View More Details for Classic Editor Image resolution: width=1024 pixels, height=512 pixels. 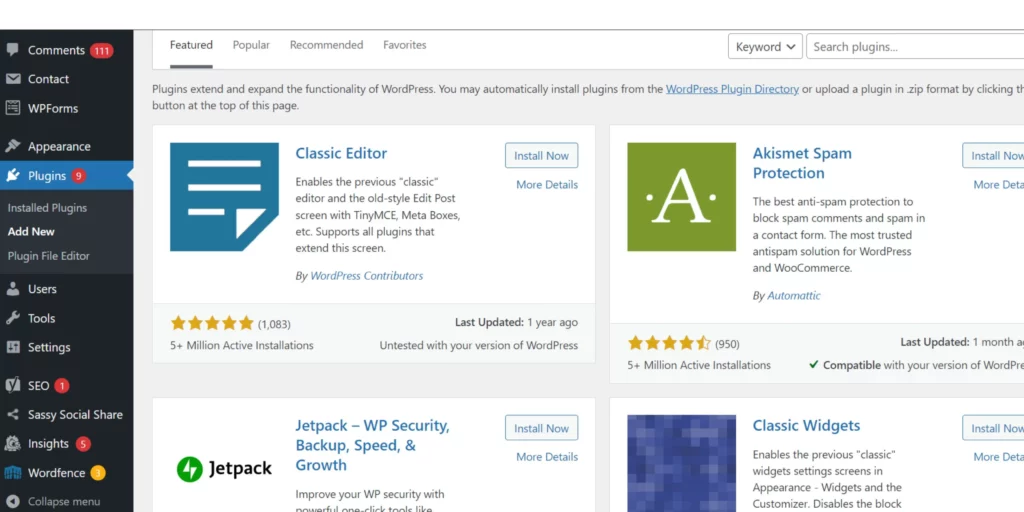tap(547, 185)
